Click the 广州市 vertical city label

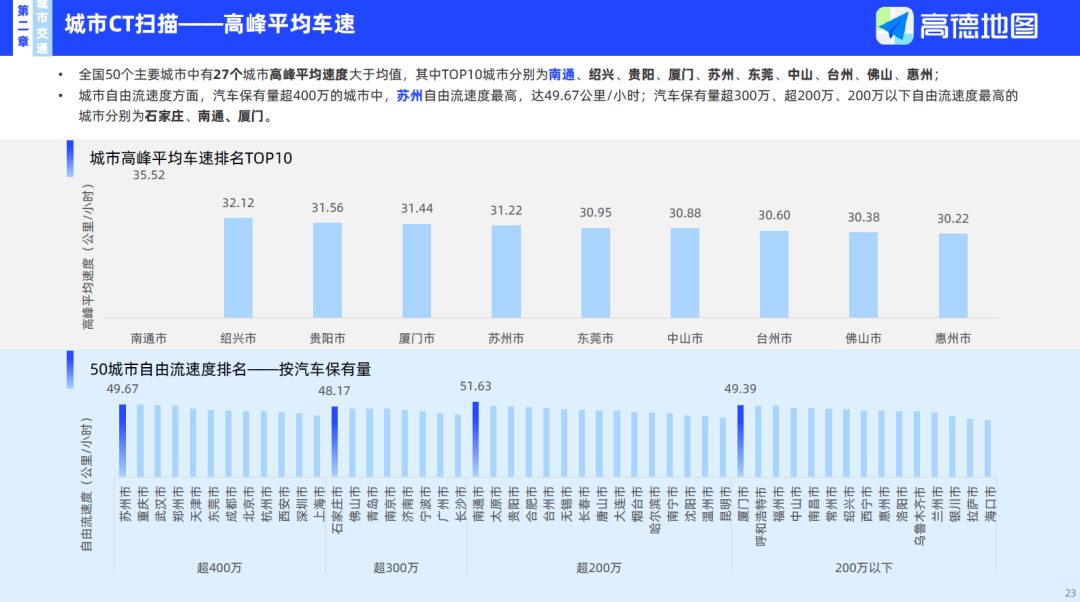coord(443,504)
